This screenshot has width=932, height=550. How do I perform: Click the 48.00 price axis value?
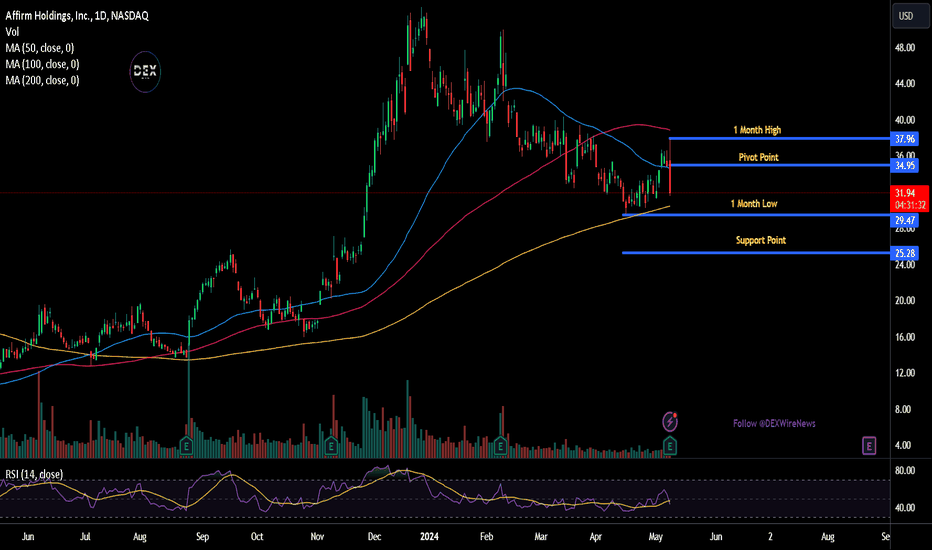tap(905, 48)
